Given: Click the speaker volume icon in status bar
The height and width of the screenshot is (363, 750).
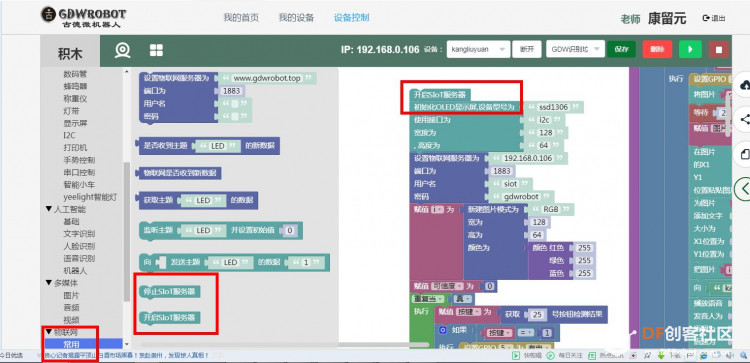Looking at the screenshot, I should click(730, 355).
